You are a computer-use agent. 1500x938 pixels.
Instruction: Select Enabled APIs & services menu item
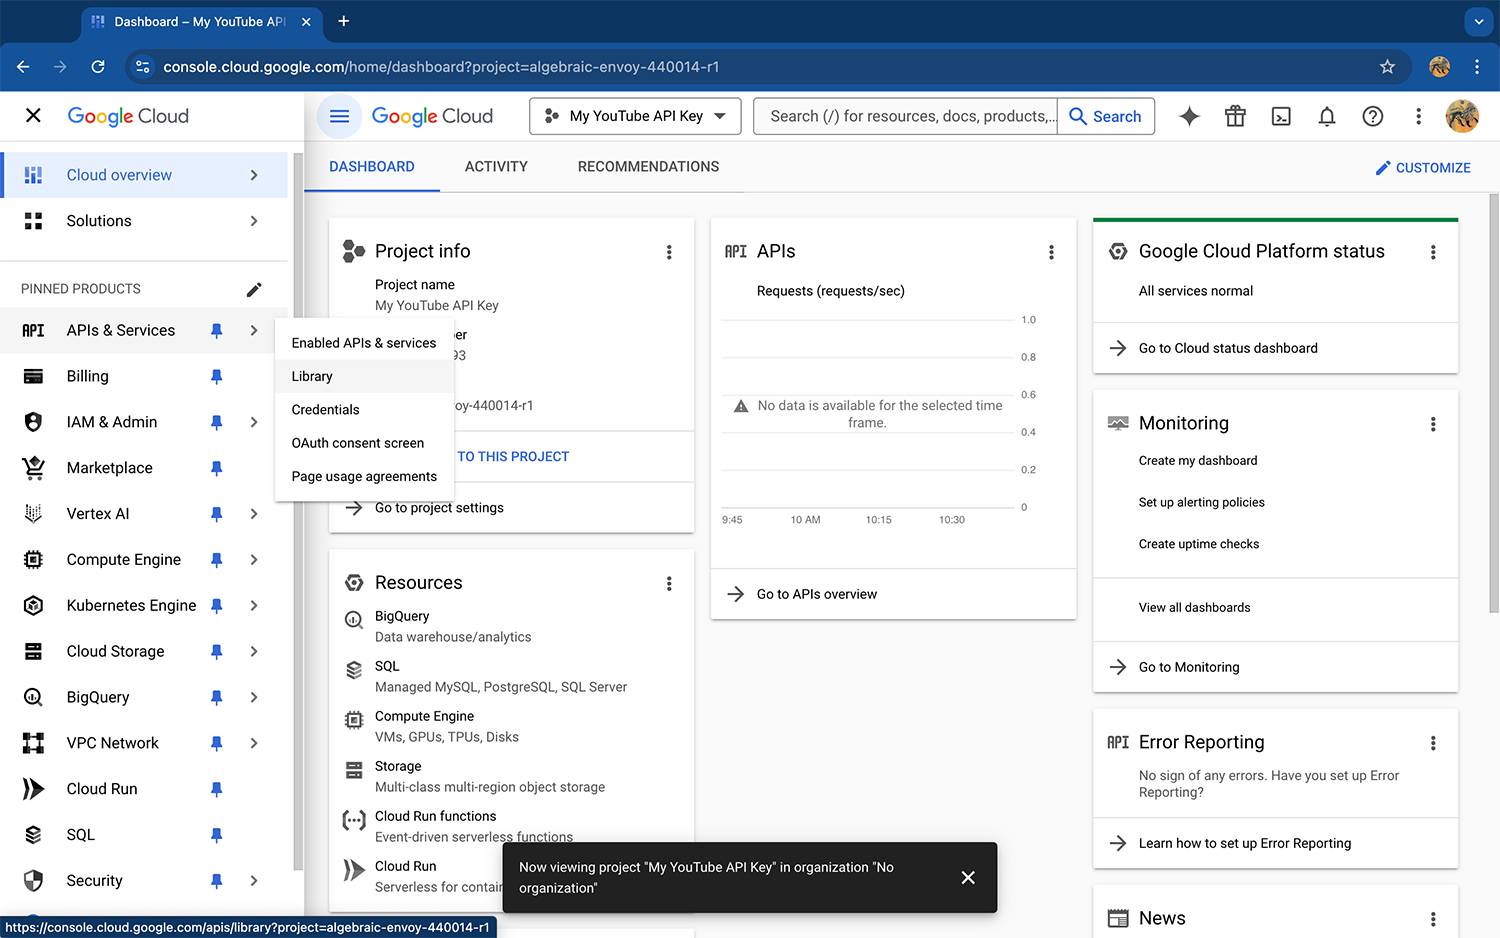[364, 343]
